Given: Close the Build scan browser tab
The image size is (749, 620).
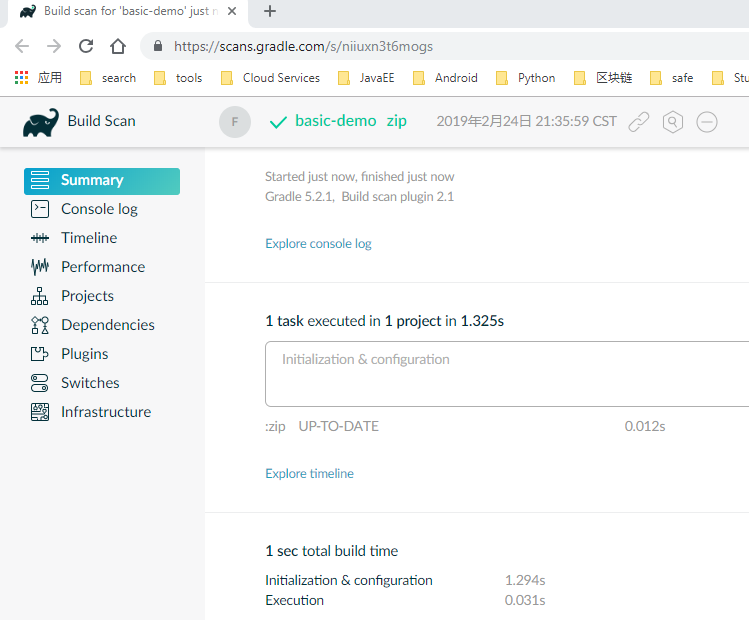Looking at the screenshot, I should pyautogui.click(x=232, y=11).
